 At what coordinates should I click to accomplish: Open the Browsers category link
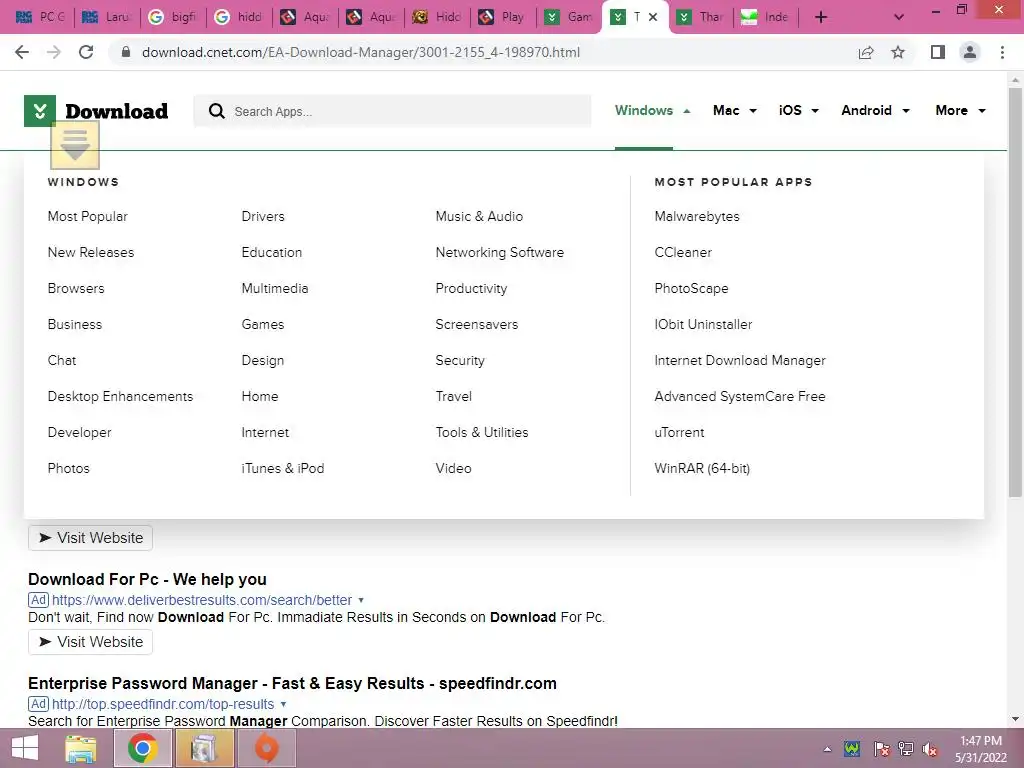[x=76, y=288]
